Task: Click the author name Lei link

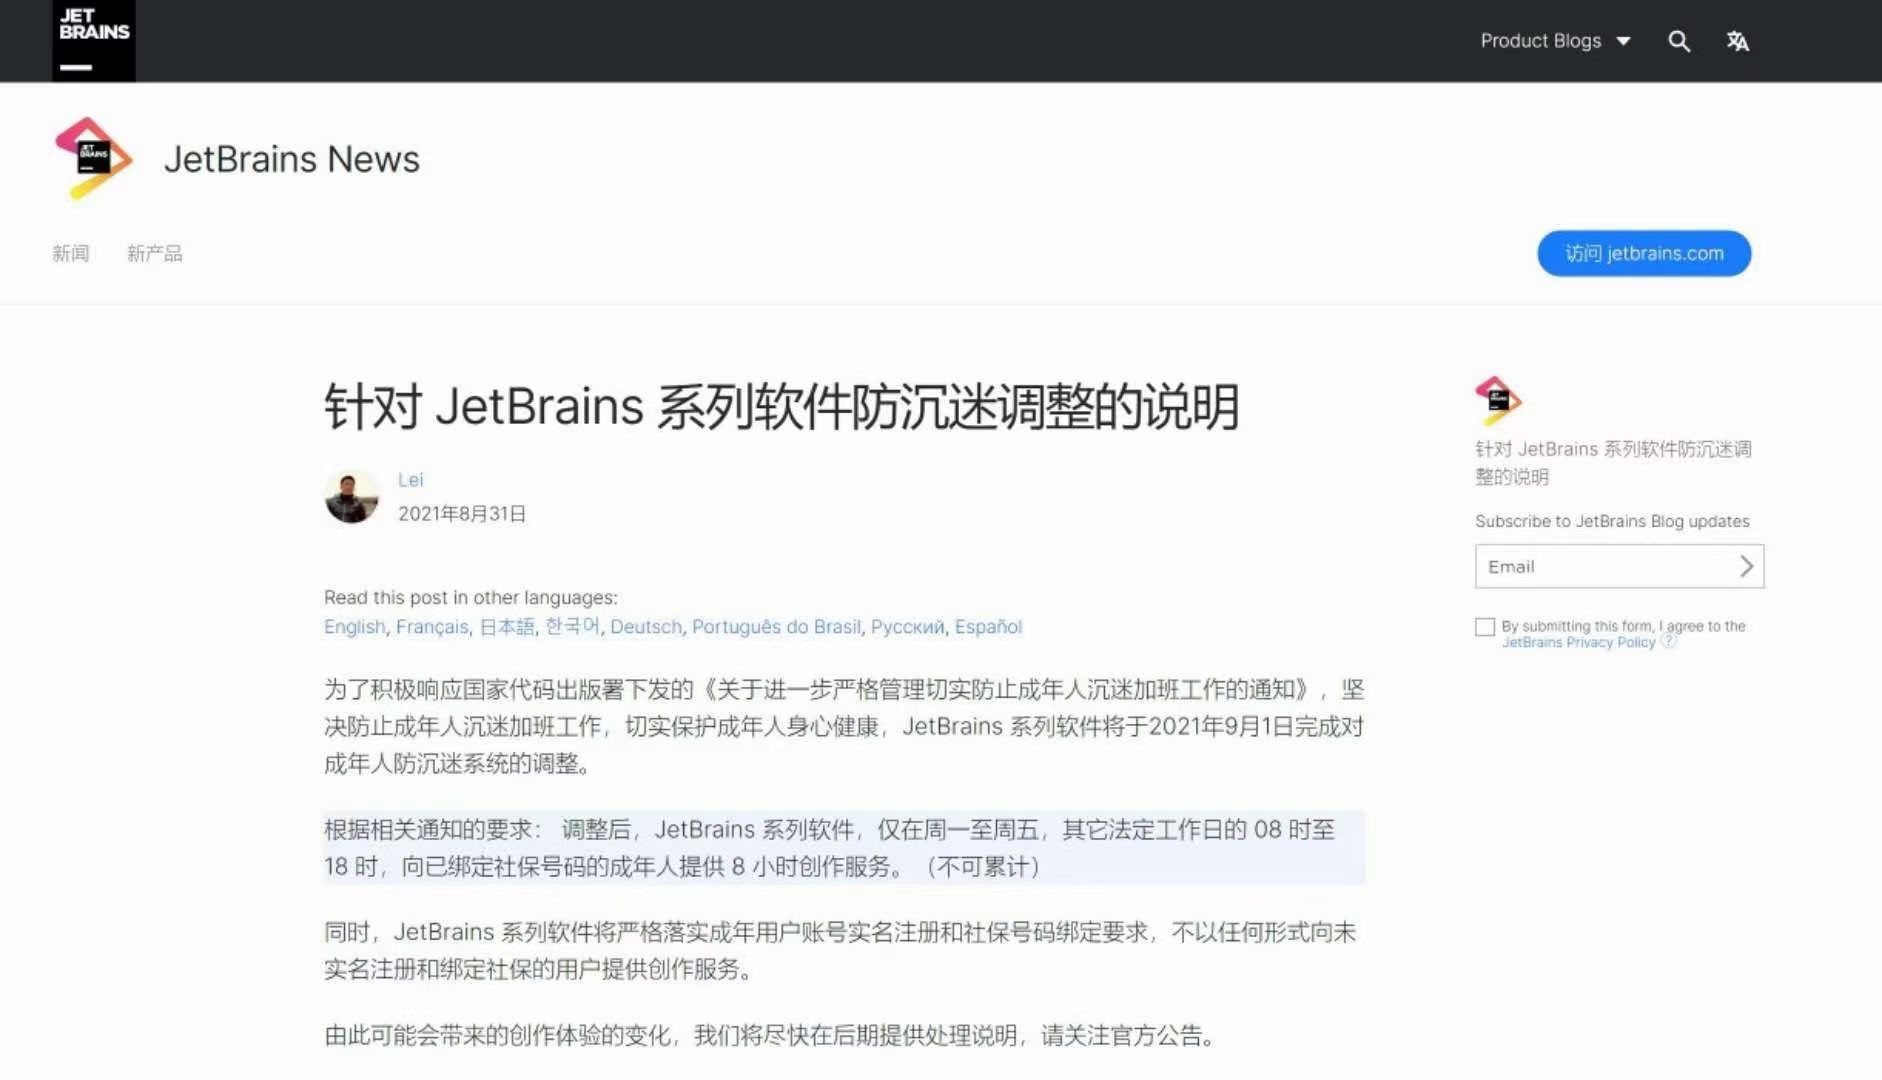Action: tap(411, 480)
